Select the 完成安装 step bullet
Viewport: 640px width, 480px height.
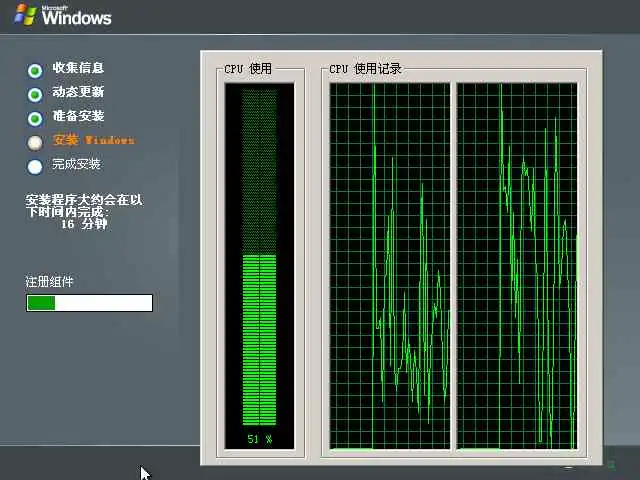point(35,167)
